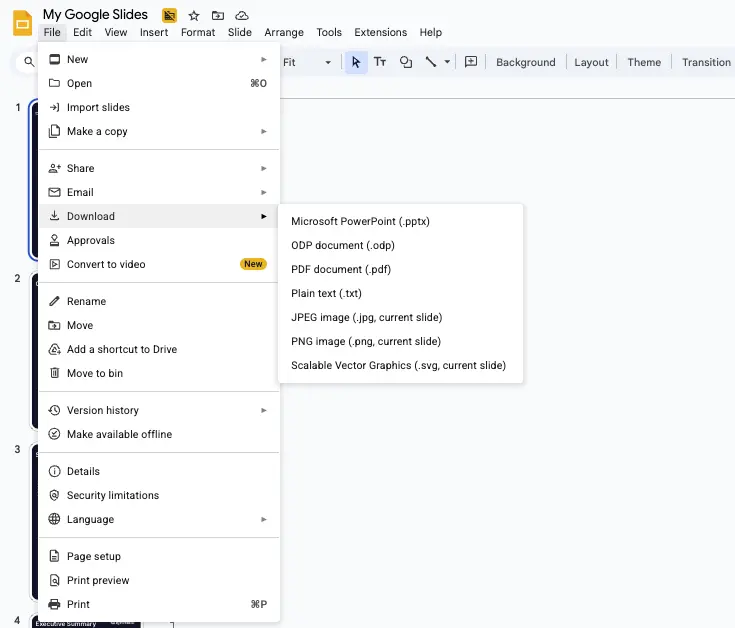The height and width of the screenshot is (628, 735).
Task: Choose Open in the File menu
Action: pos(159,83)
